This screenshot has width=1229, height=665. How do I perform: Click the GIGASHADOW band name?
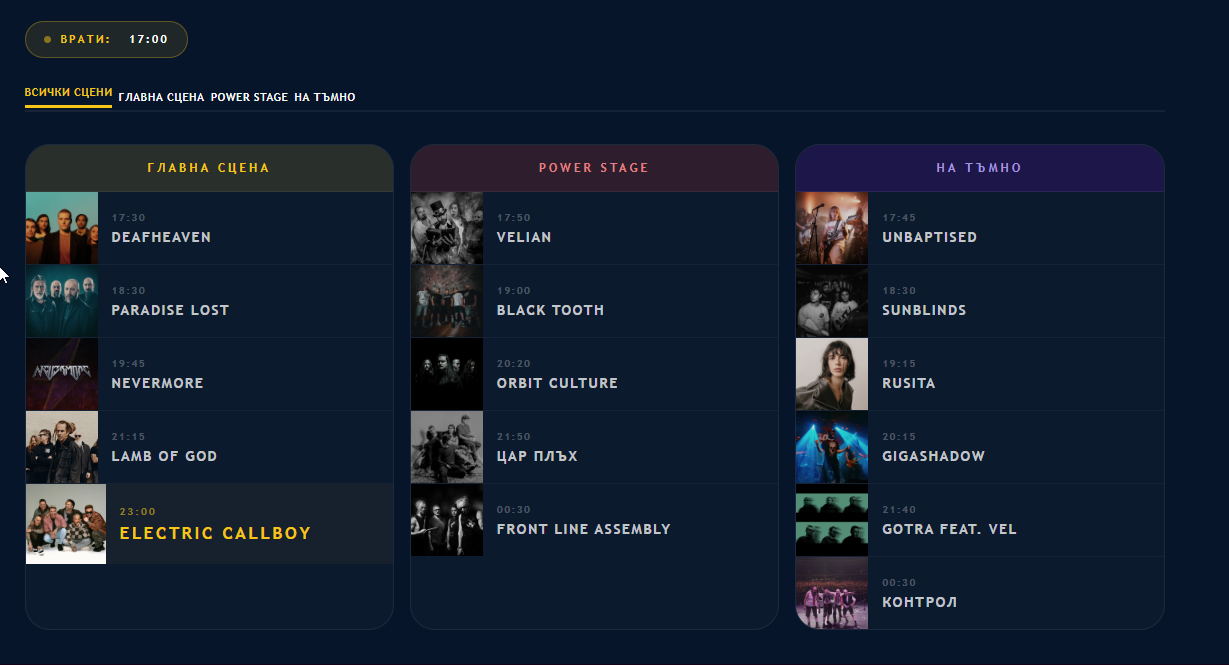933,456
